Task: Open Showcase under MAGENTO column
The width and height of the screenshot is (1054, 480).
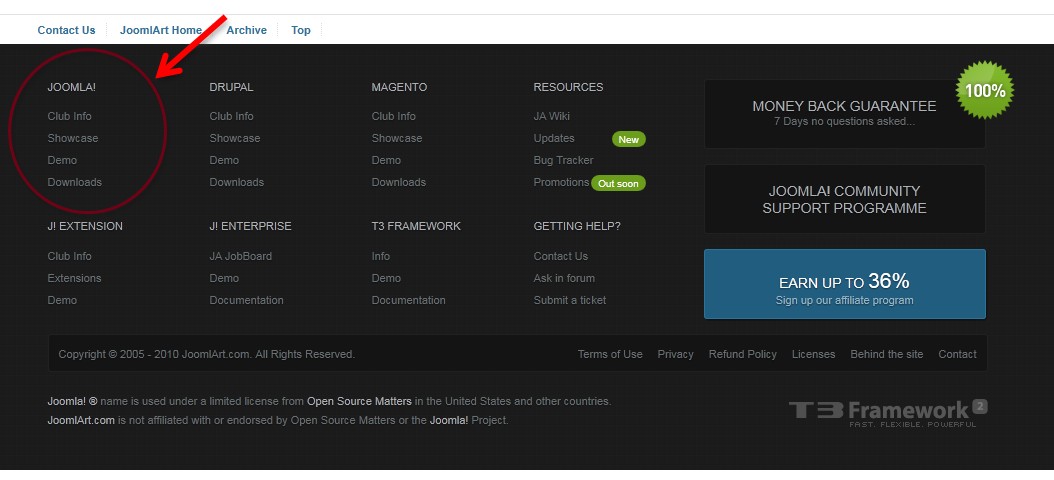Action: 397,138
